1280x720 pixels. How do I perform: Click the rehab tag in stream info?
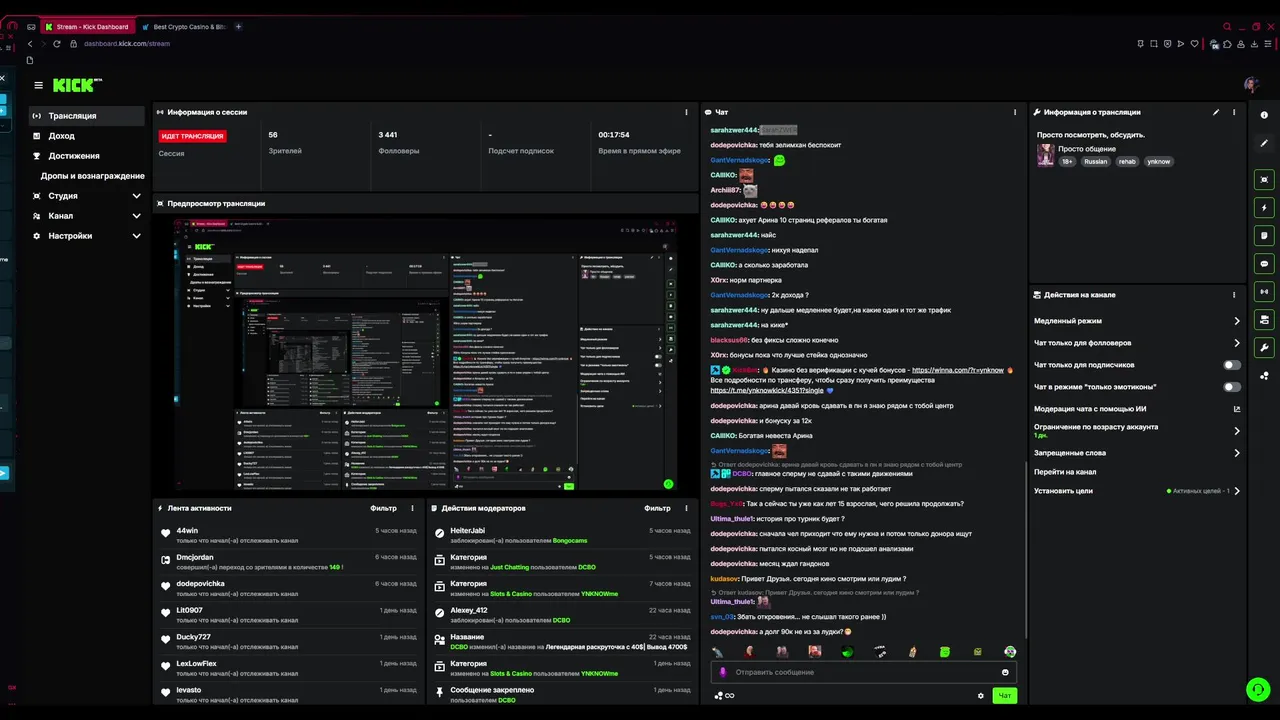[x=1127, y=161]
